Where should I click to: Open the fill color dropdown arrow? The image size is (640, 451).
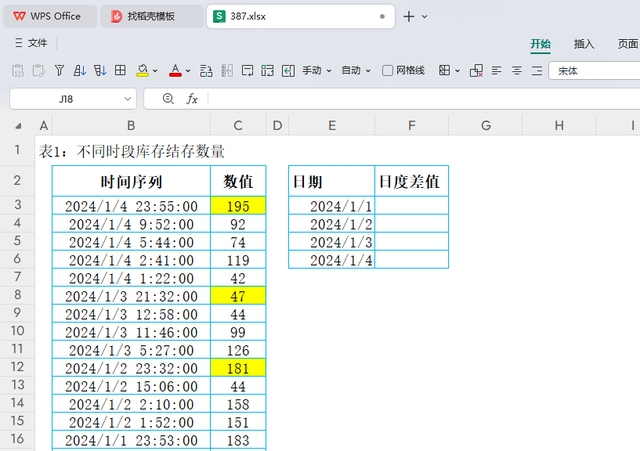pyautogui.click(x=156, y=71)
